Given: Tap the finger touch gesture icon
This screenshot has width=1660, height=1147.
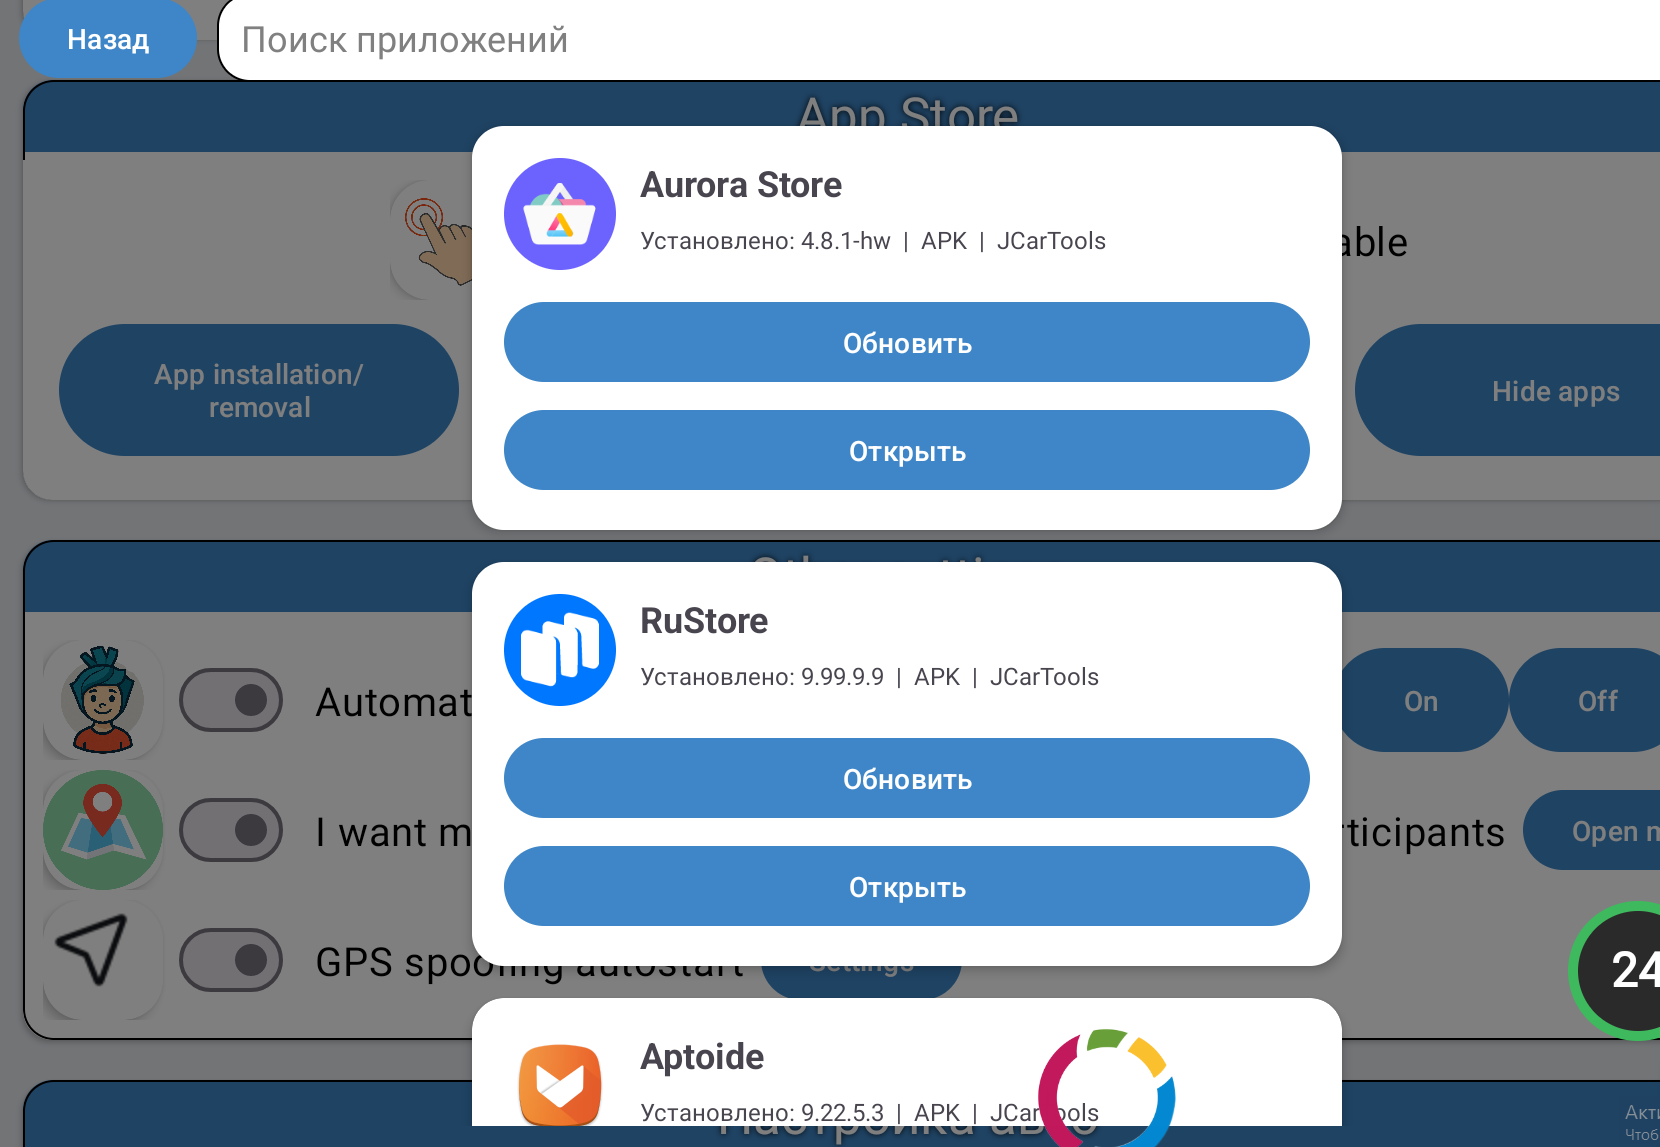Looking at the screenshot, I should [434, 240].
